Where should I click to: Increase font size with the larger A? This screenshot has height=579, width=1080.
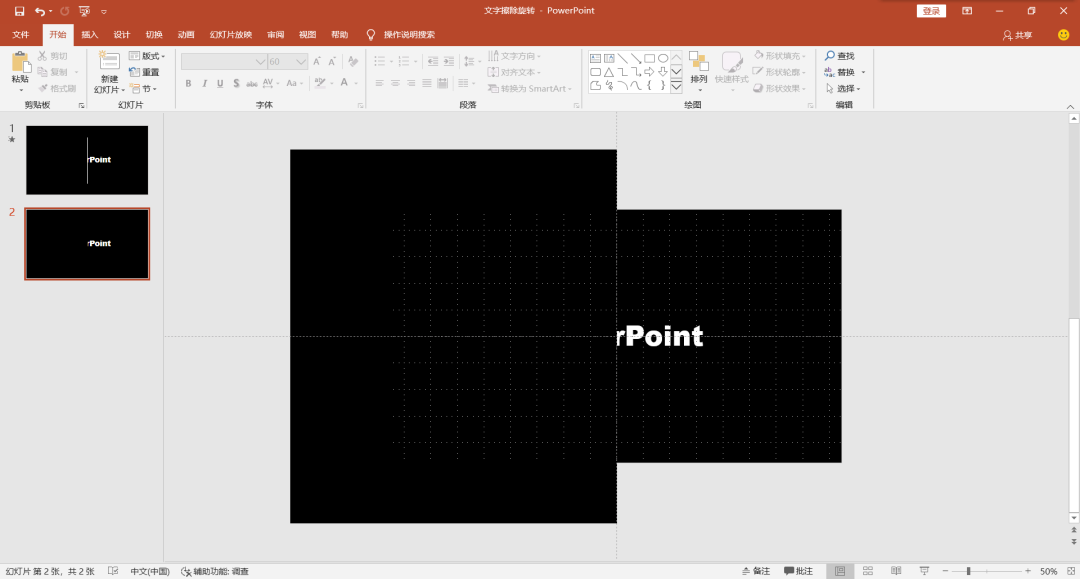317,62
